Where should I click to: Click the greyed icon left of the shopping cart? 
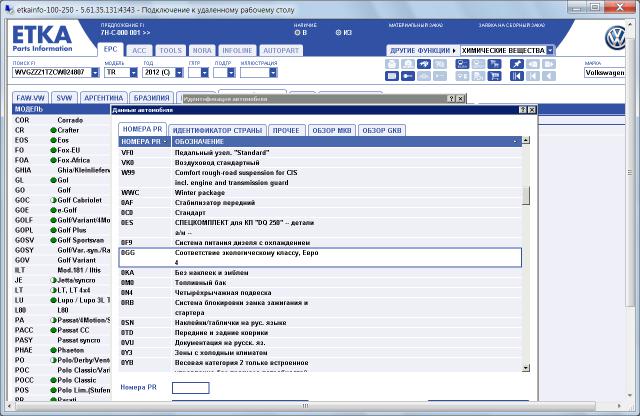478,76
